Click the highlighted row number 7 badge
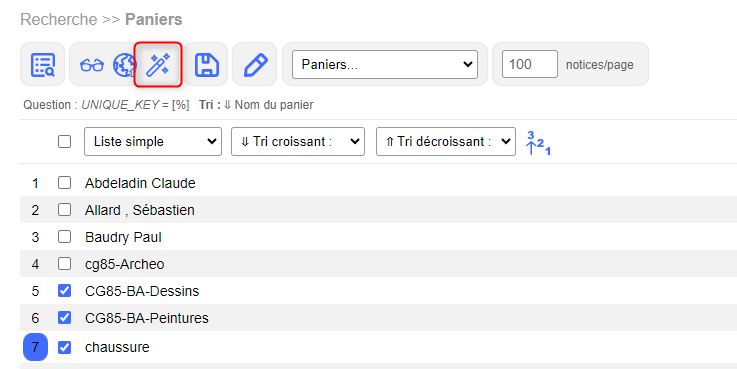737x369 pixels. [x=35, y=347]
